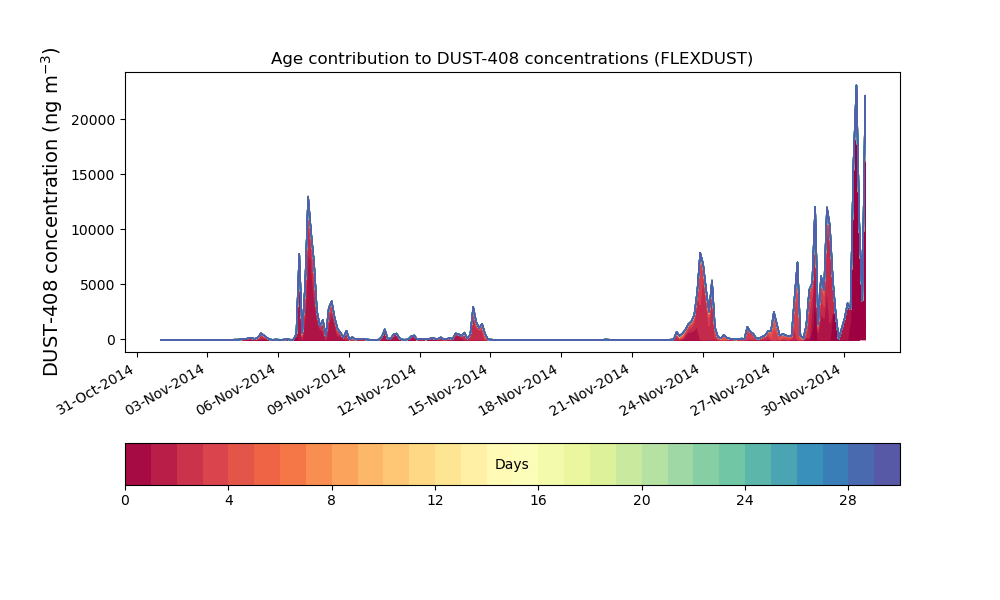Select the 28 tick label under colorbar
The image size is (1000, 600).
(x=848, y=500)
